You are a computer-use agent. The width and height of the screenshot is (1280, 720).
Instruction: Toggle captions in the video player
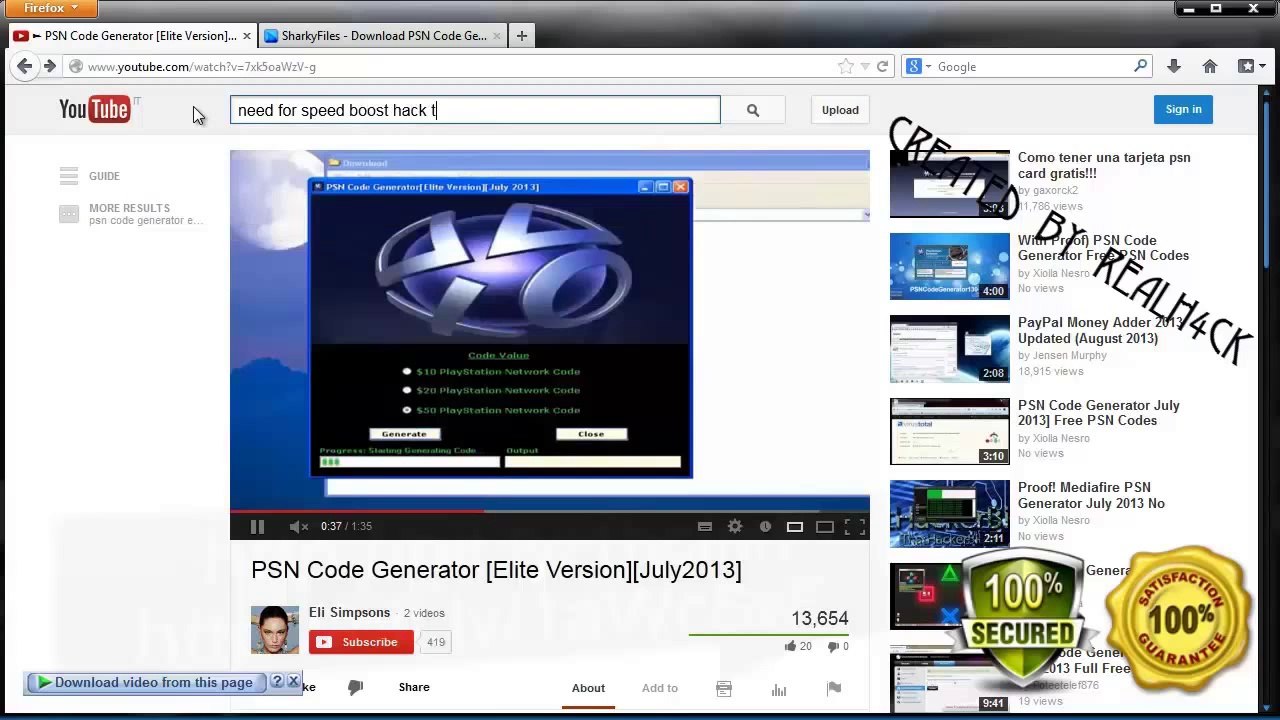tap(705, 526)
